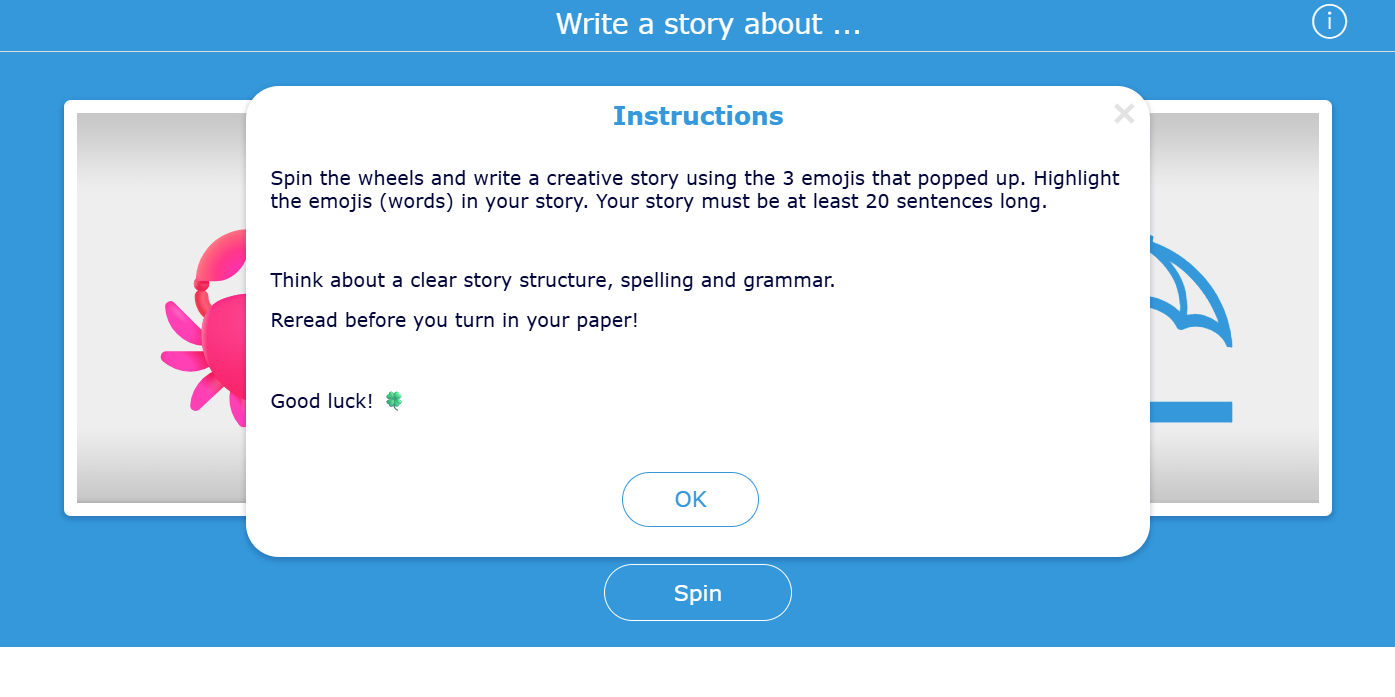
Task: Click the "Instructions" dialog heading
Action: click(x=698, y=116)
